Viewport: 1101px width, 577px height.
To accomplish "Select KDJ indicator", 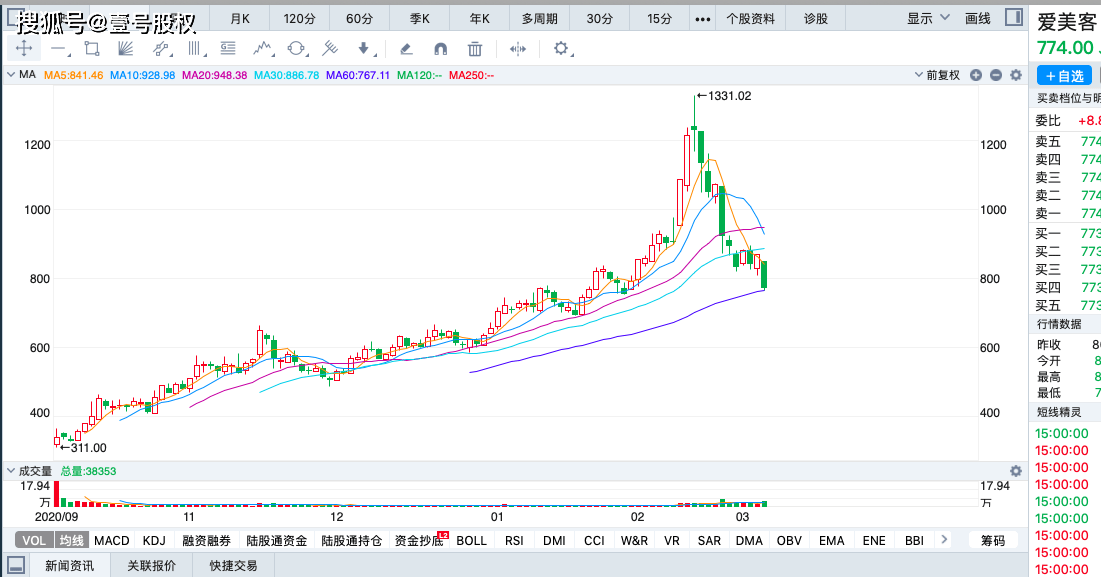I will (154, 540).
